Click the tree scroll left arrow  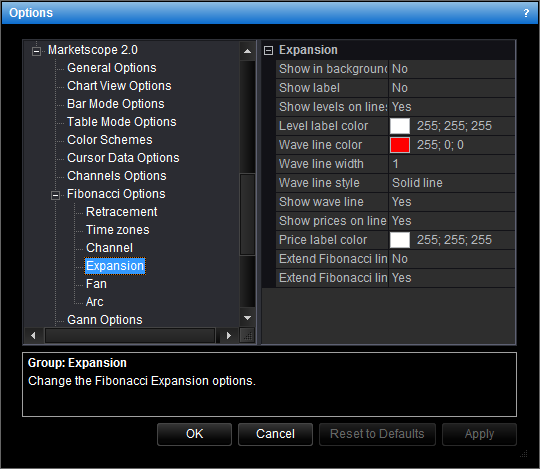click(x=33, y=335)
